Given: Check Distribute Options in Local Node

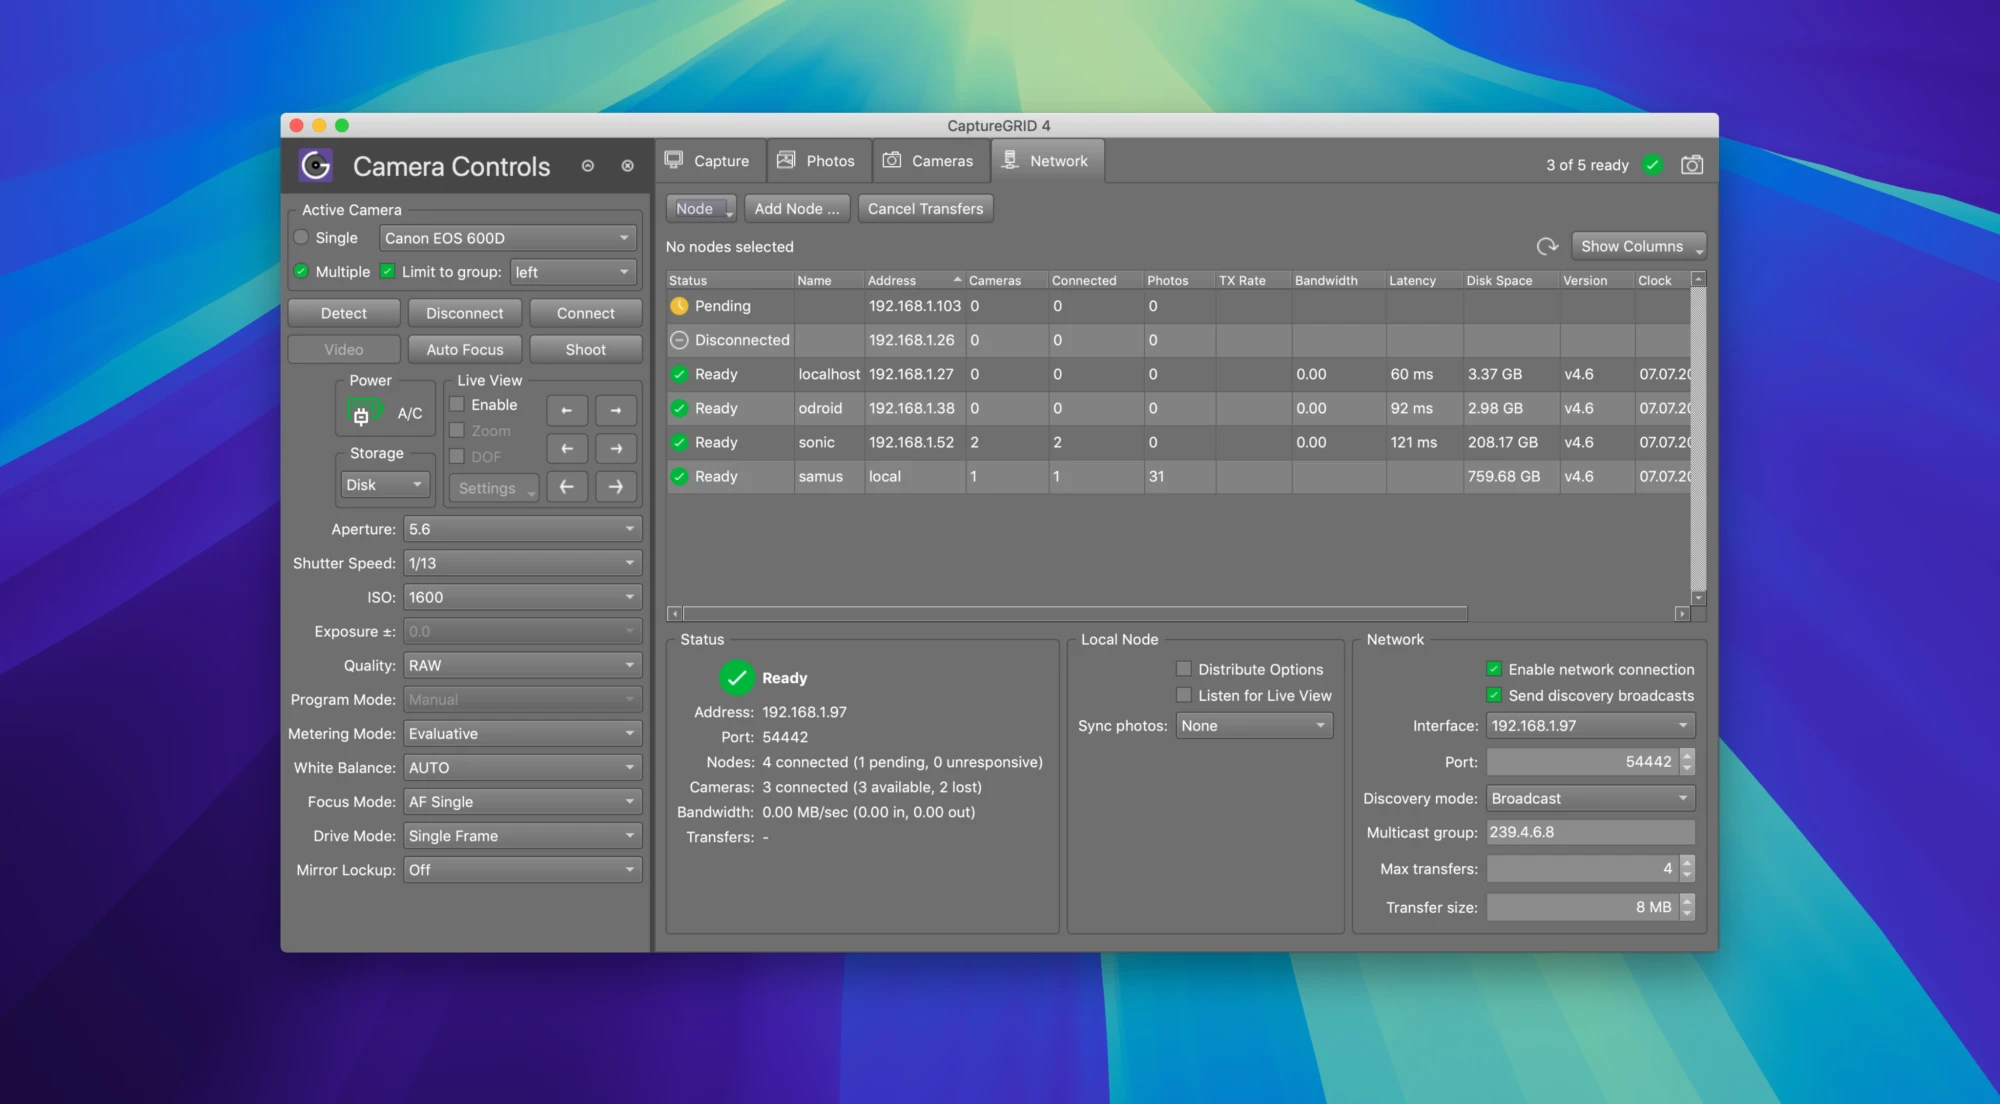Looking at the screenshot, I should [x=1184, y=669].
